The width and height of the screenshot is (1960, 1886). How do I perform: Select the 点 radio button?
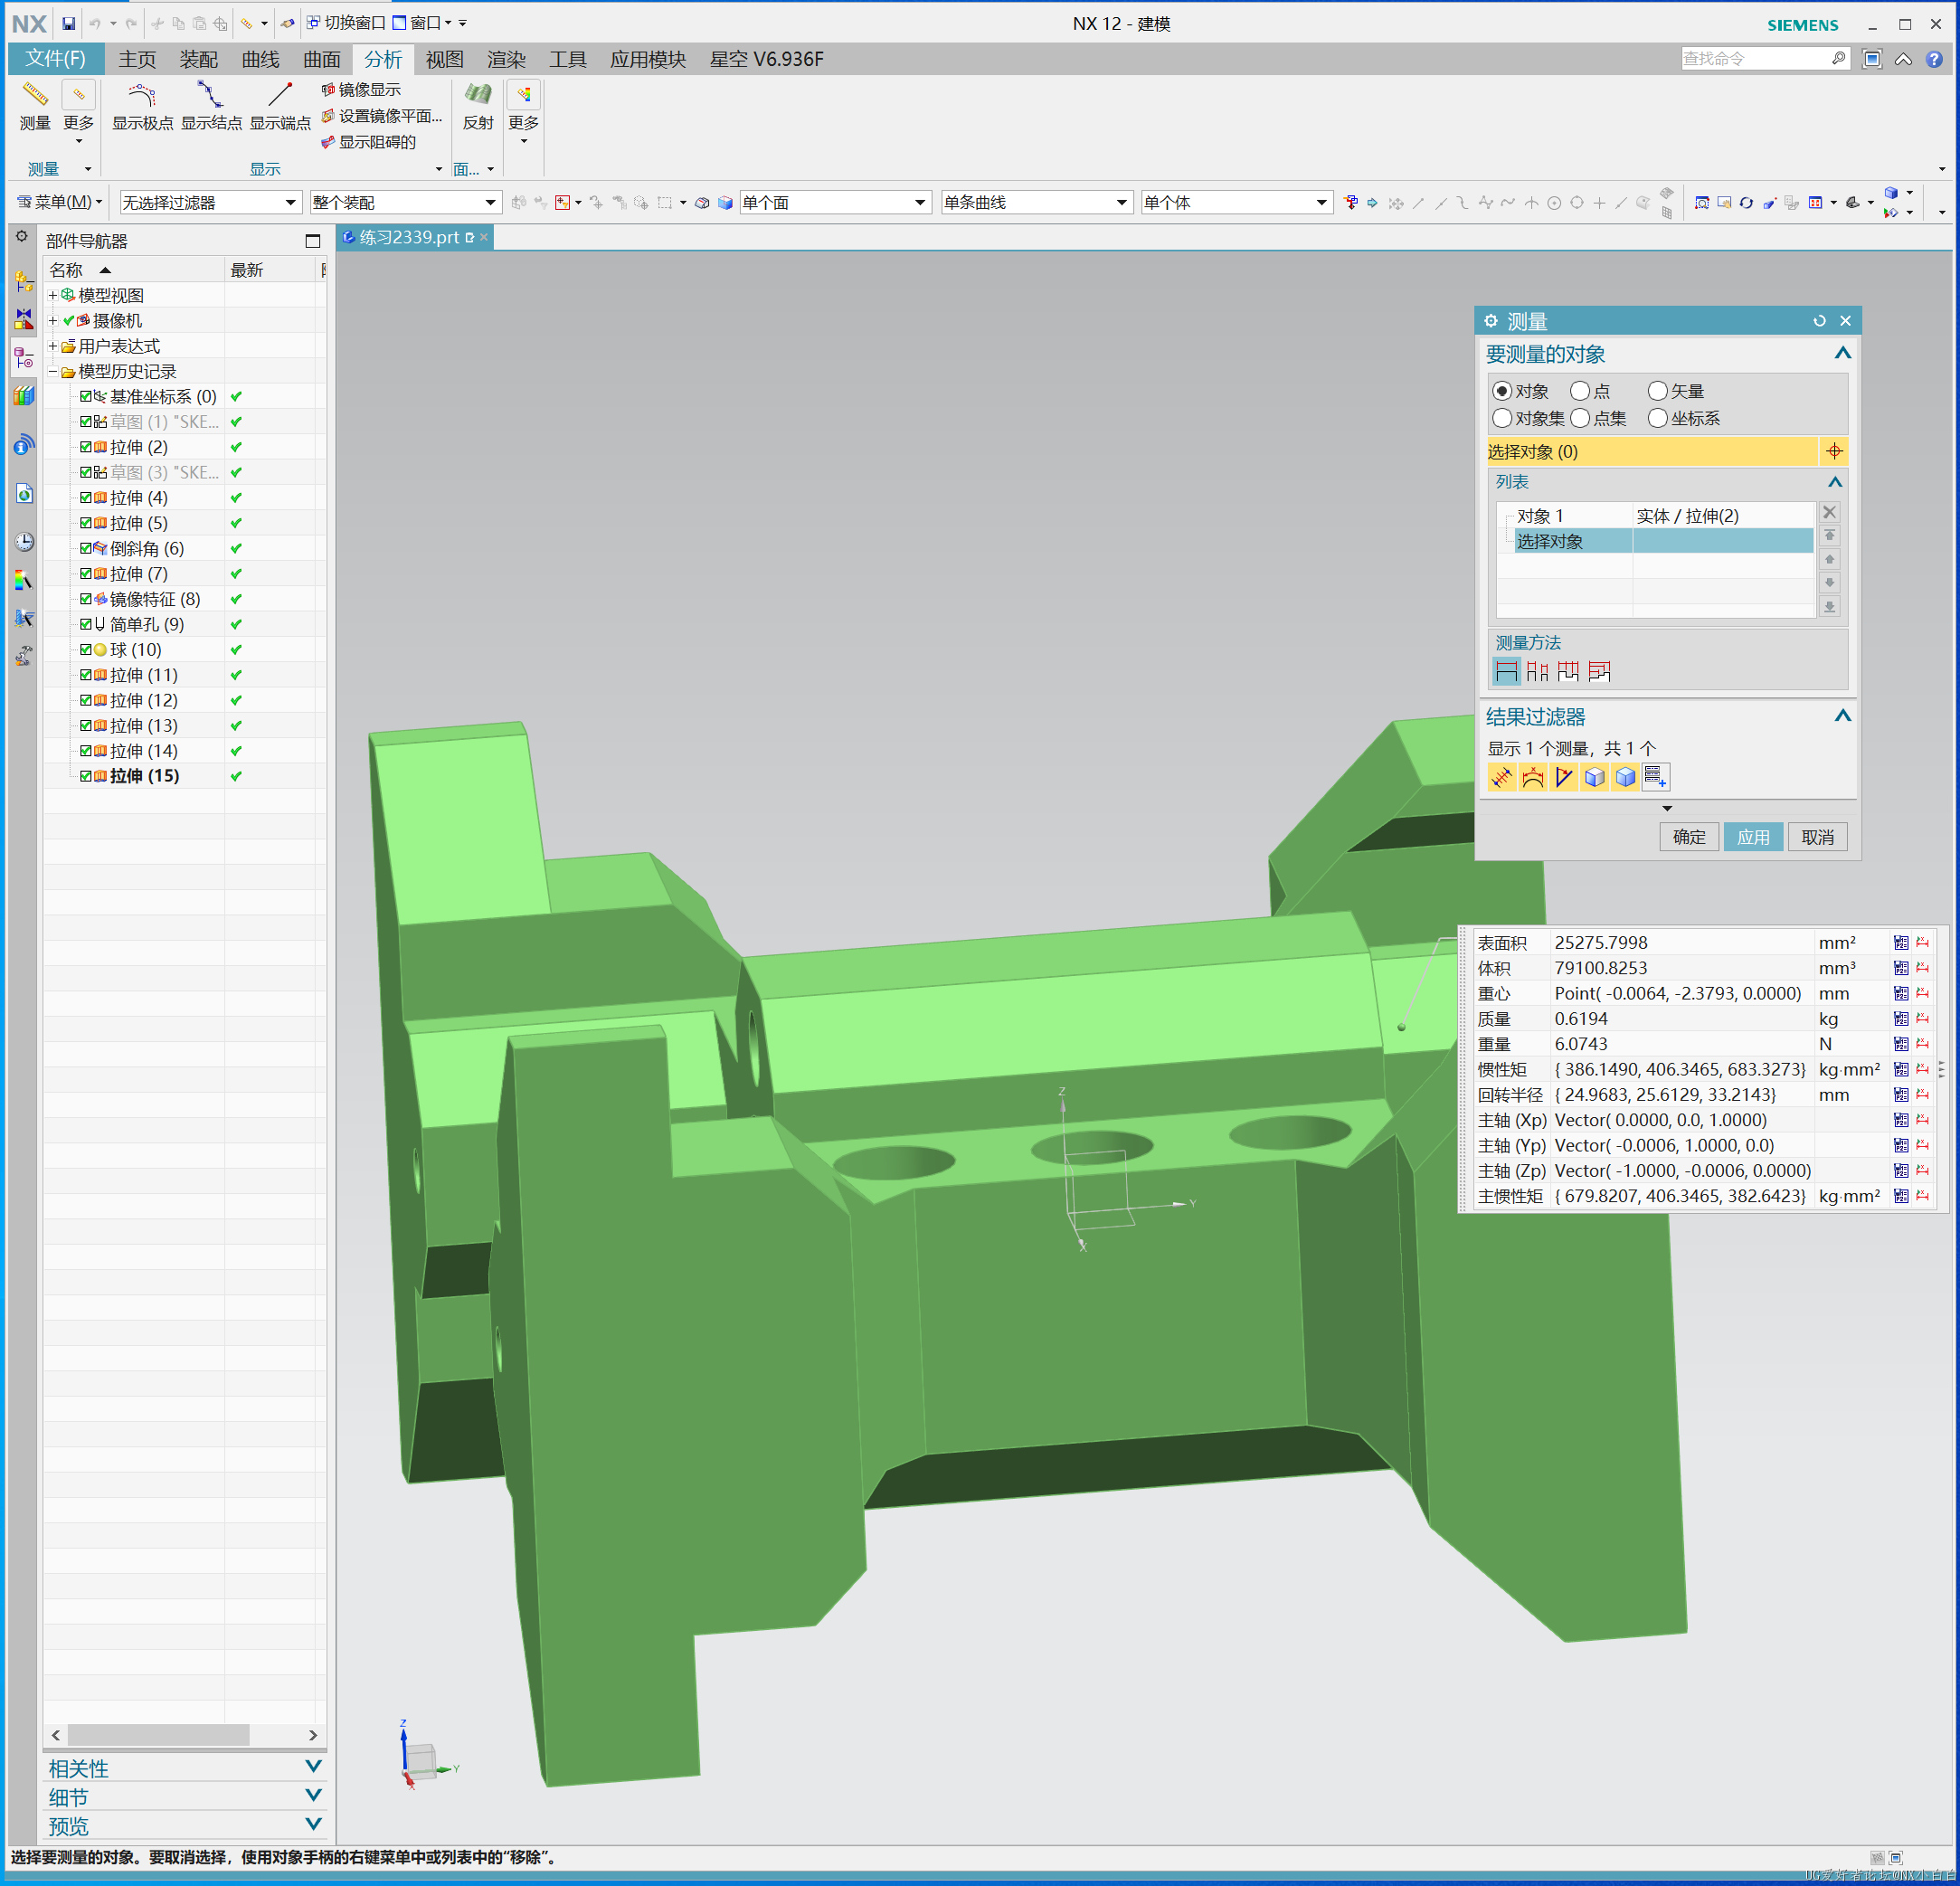[x=1580, y=391]
